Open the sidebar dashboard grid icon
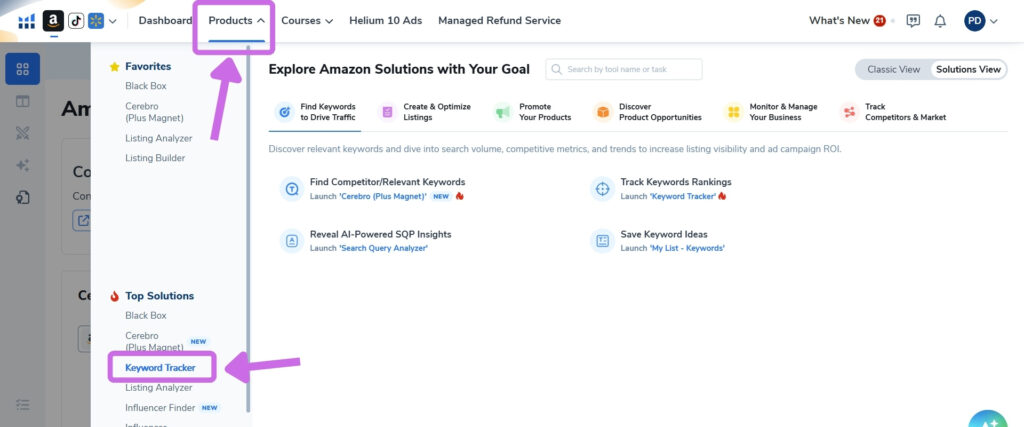Screen dimensions: 1024x427 coord(23,69)
